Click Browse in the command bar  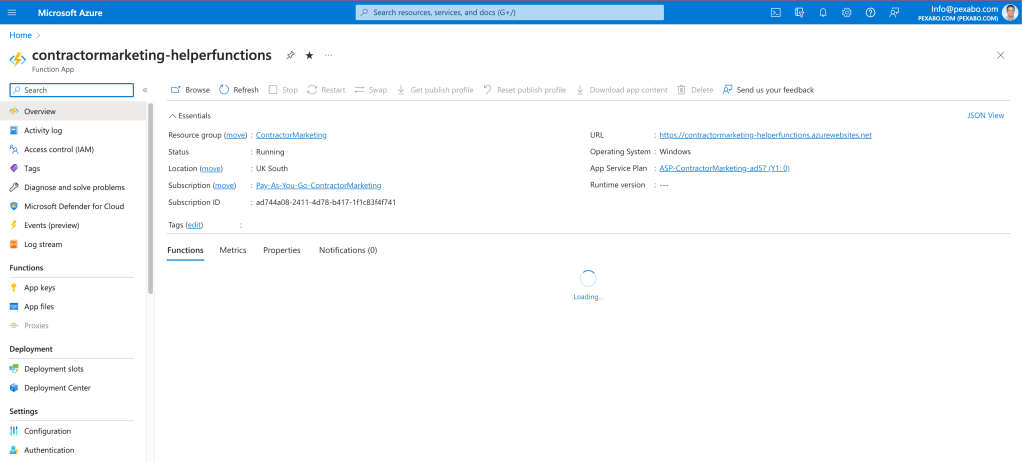pos(190,90)
